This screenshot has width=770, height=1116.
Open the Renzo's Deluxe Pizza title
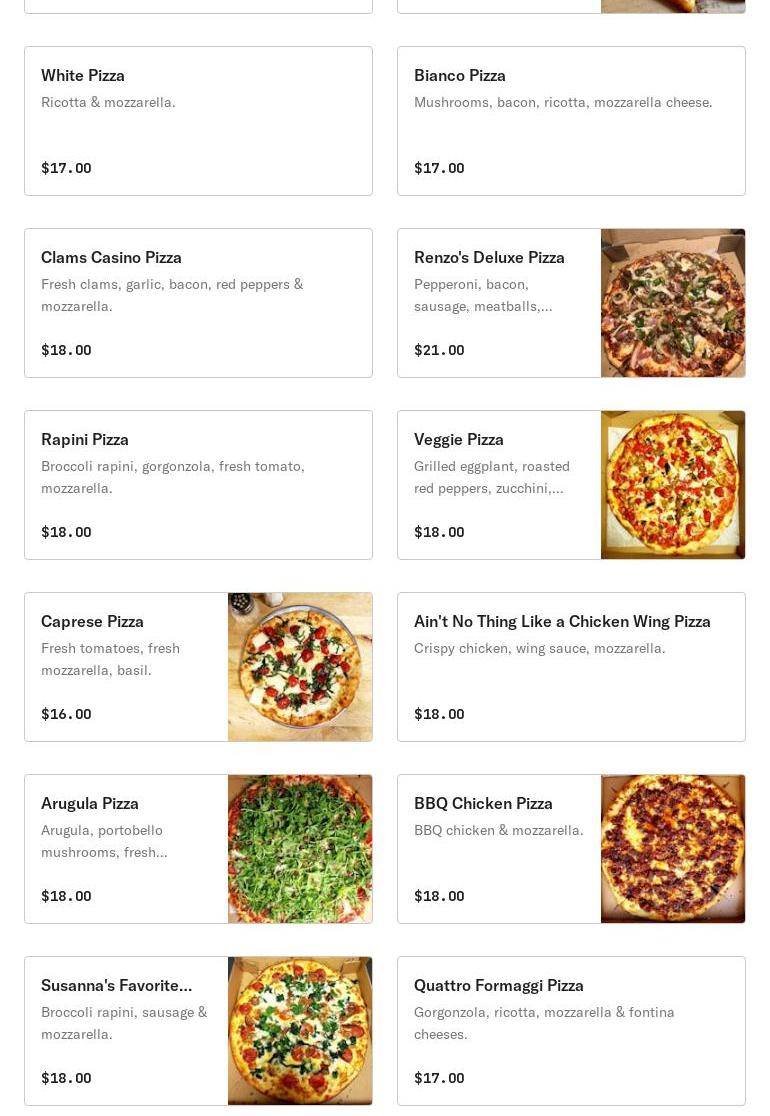click(489, 258)
